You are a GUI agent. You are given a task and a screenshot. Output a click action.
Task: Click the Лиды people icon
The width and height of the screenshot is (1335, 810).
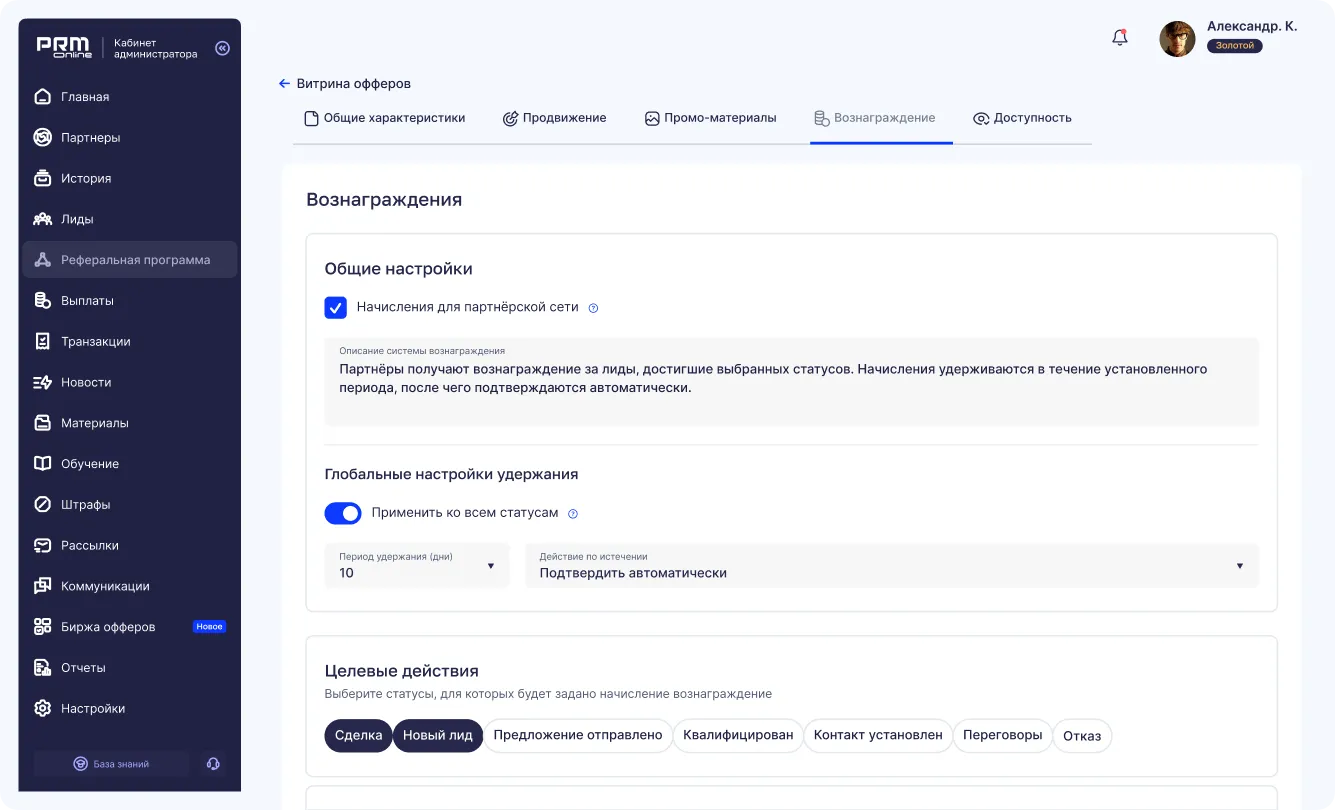coord(42,219)
